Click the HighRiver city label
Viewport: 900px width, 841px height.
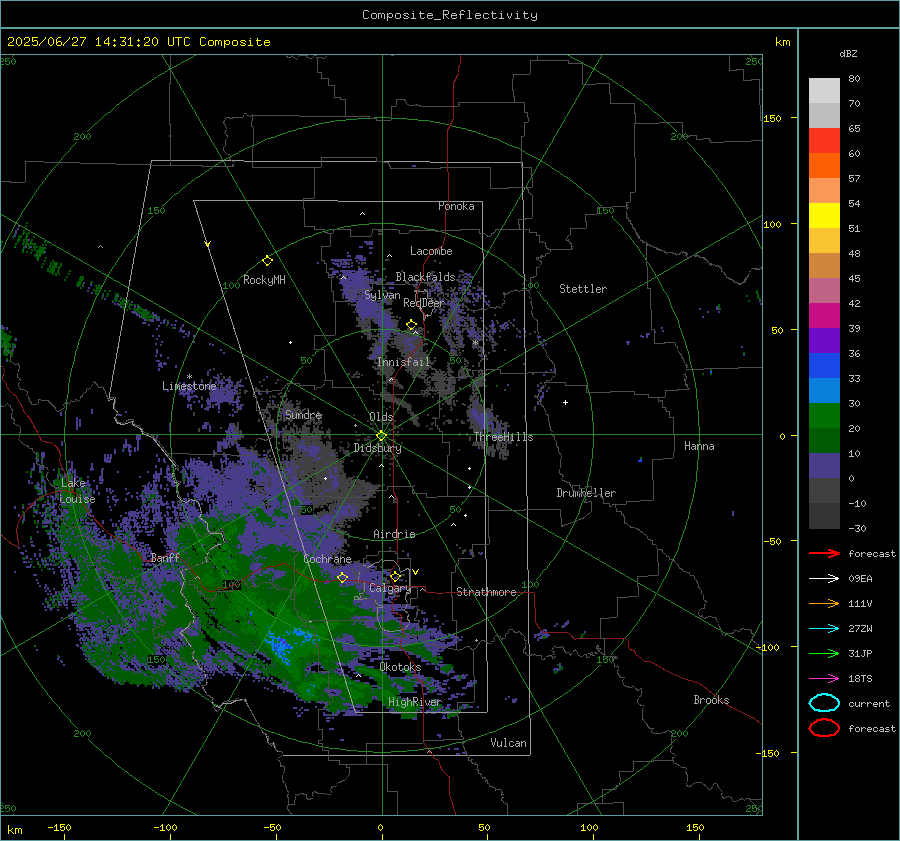coord(414,702)
